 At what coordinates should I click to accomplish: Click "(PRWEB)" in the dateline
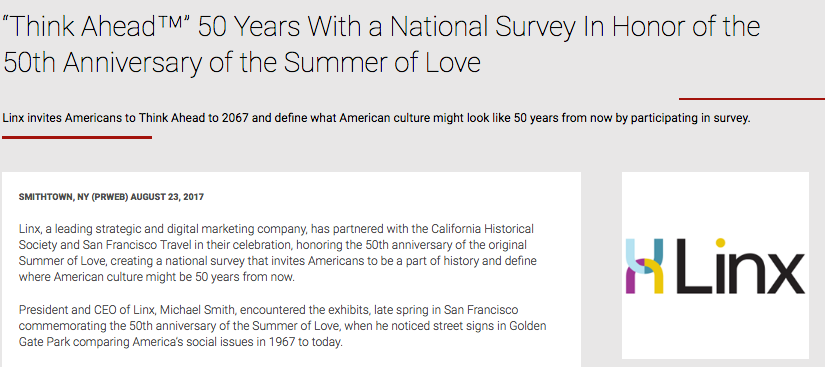(110, 197)
